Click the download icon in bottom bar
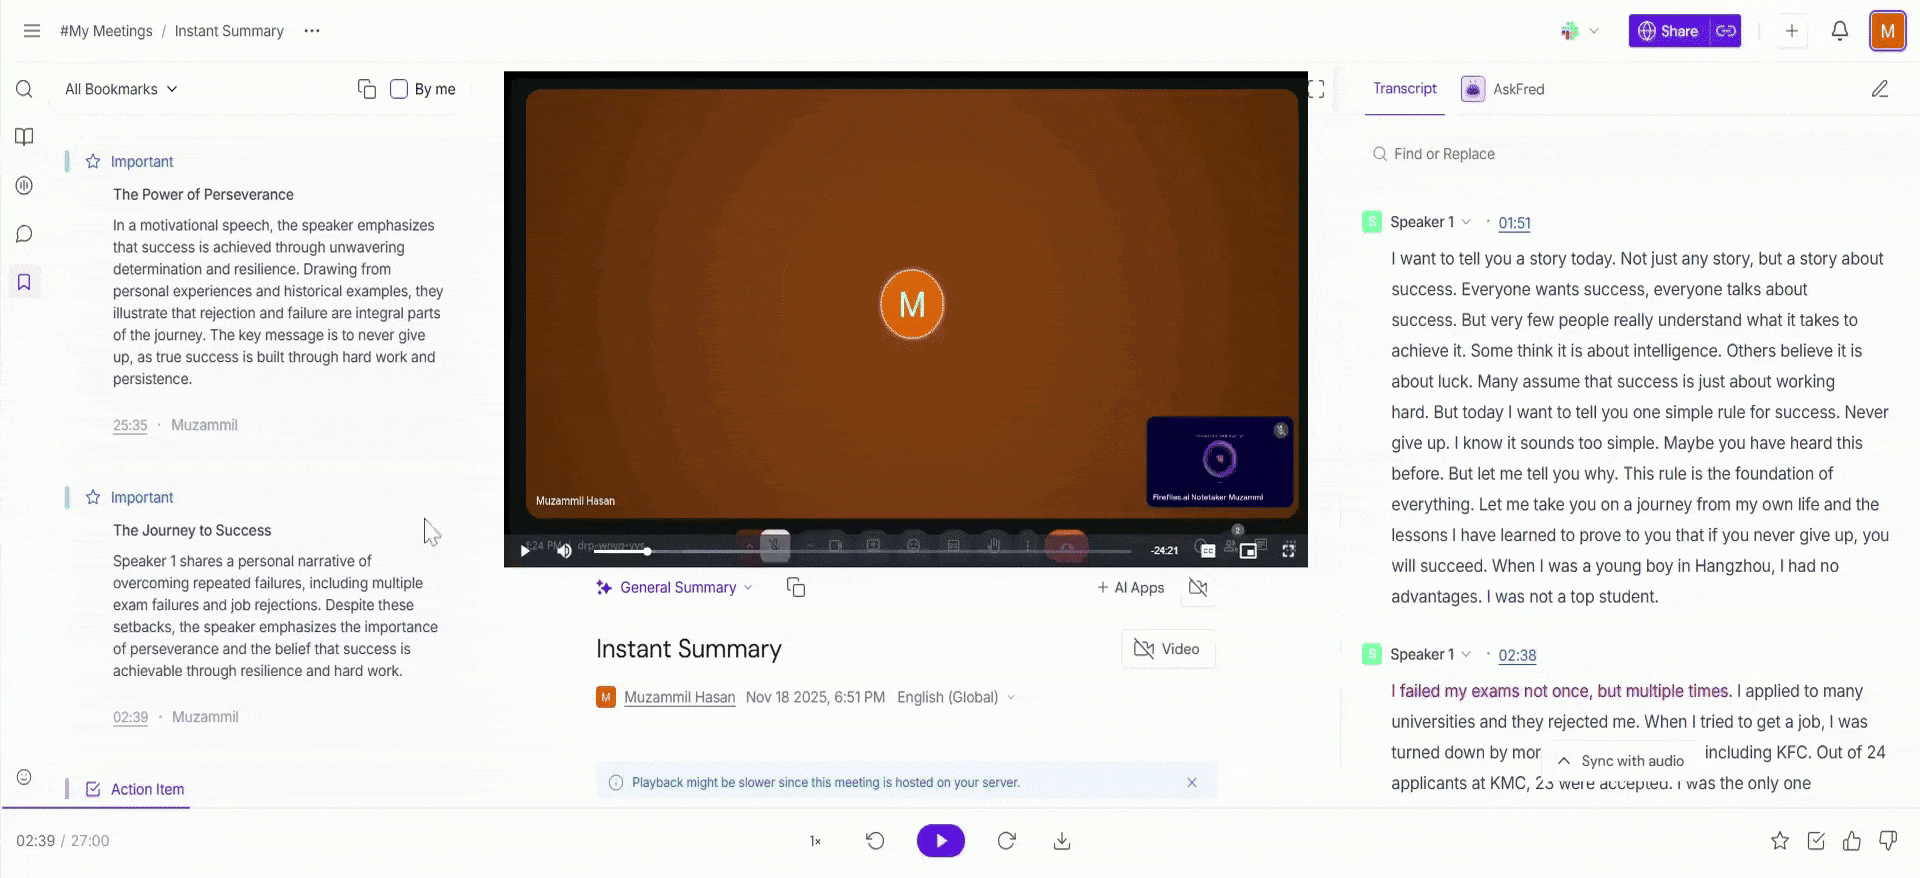The height and width of the screenshot is (878, 1920). 1062,841
